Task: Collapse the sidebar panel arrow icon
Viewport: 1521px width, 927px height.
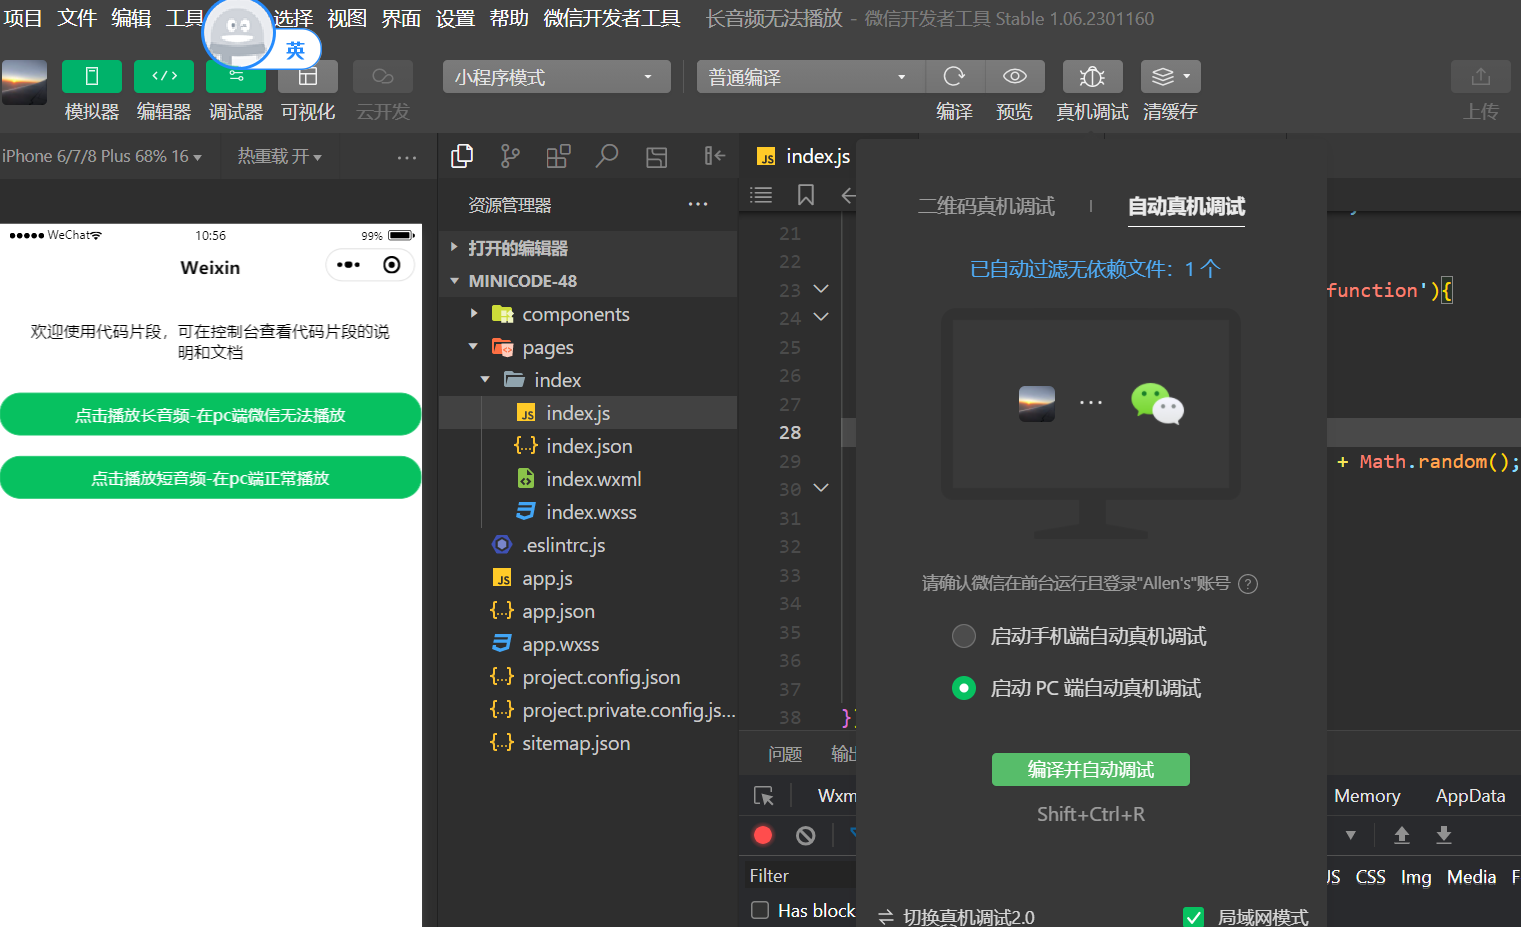Action: click(x=714, y=155)
